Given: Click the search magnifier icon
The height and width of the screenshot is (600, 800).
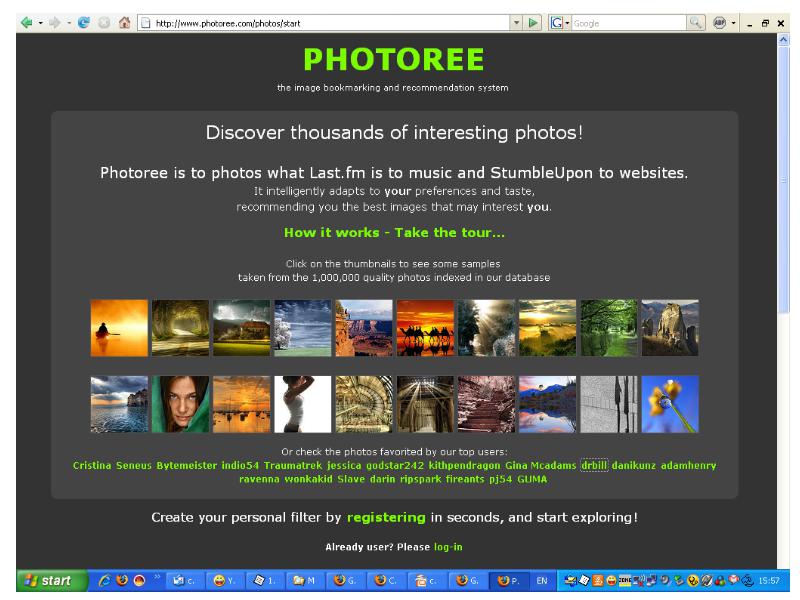Looking at the screenshot, I should 695,23.
